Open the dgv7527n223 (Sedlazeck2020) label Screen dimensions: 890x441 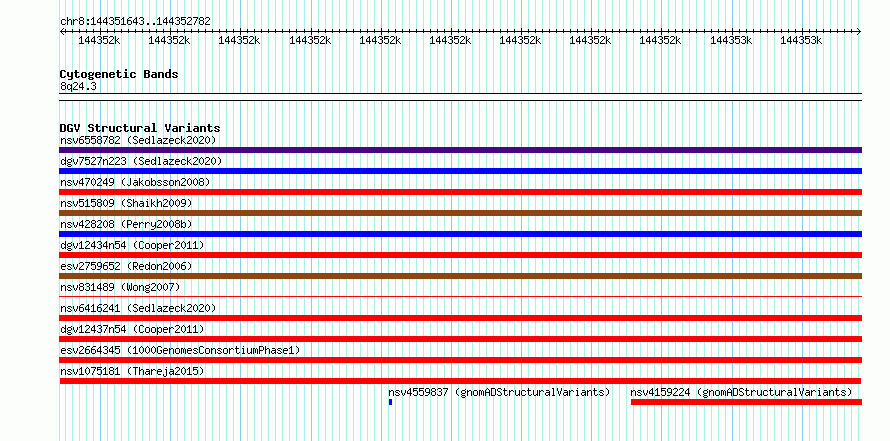(x=141, y=161)
